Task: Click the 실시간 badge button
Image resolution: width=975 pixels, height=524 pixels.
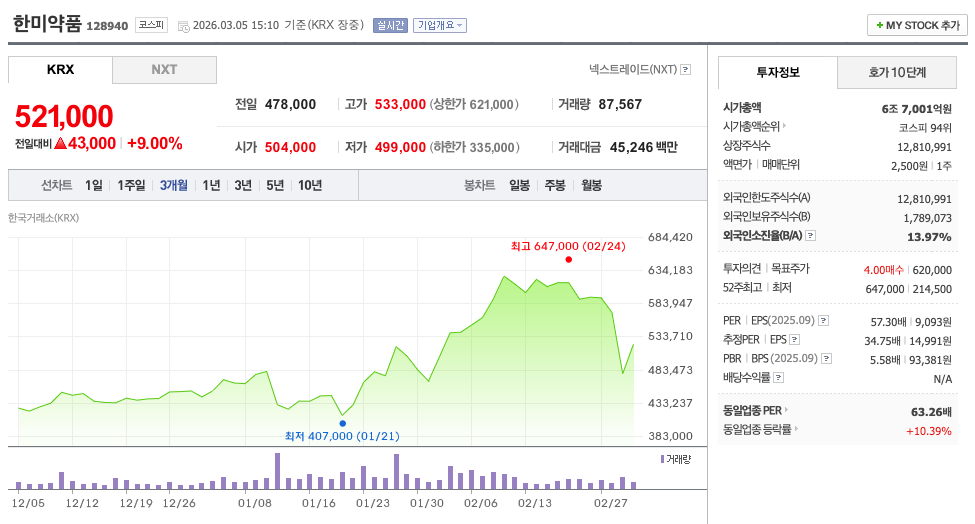Action: point(390,25)
